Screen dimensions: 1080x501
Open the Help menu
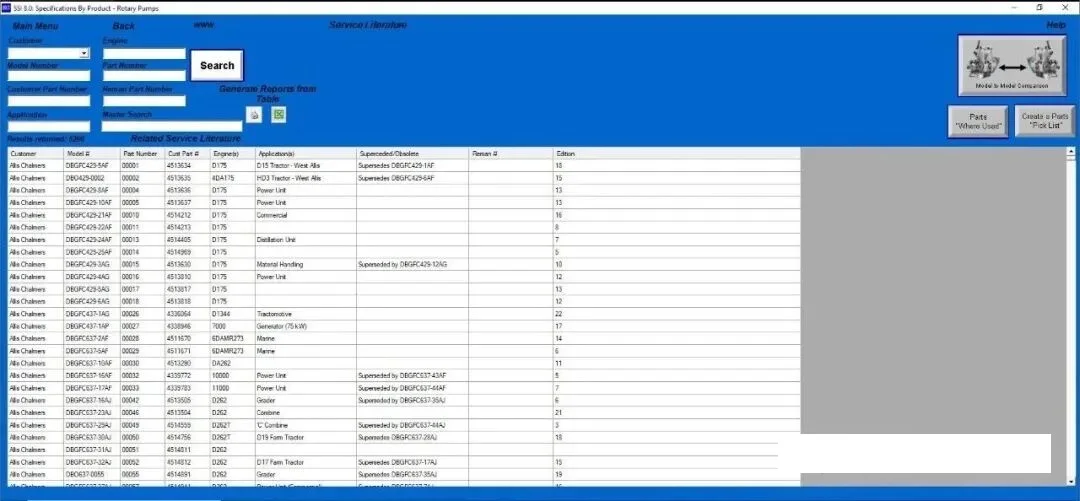click(1056, 25)
